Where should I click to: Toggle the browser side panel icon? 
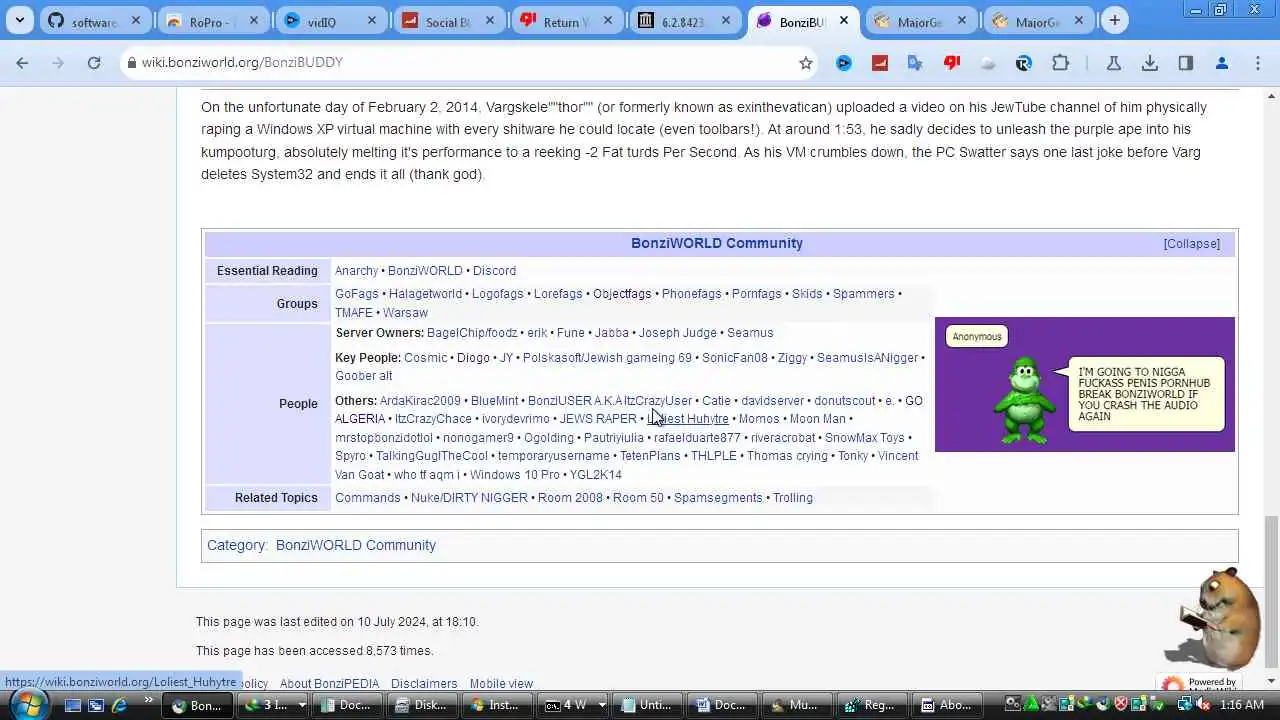1186,63
